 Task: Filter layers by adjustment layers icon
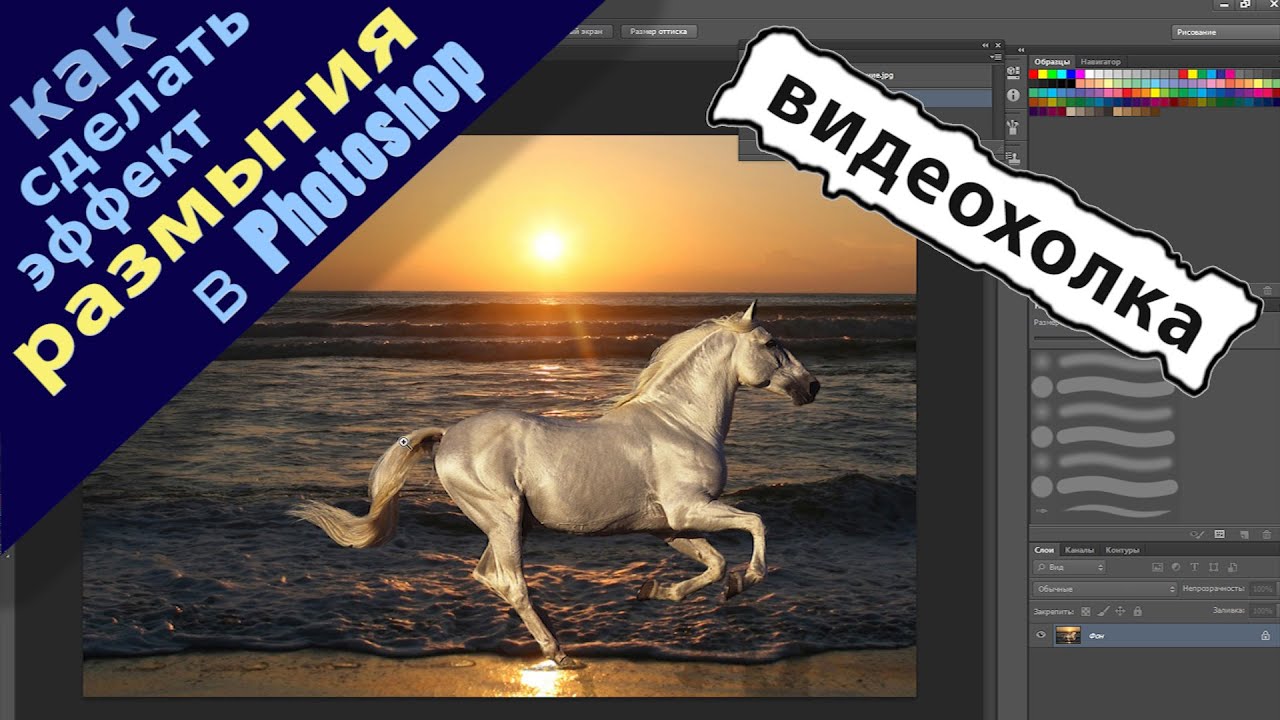coord(1176,567)
